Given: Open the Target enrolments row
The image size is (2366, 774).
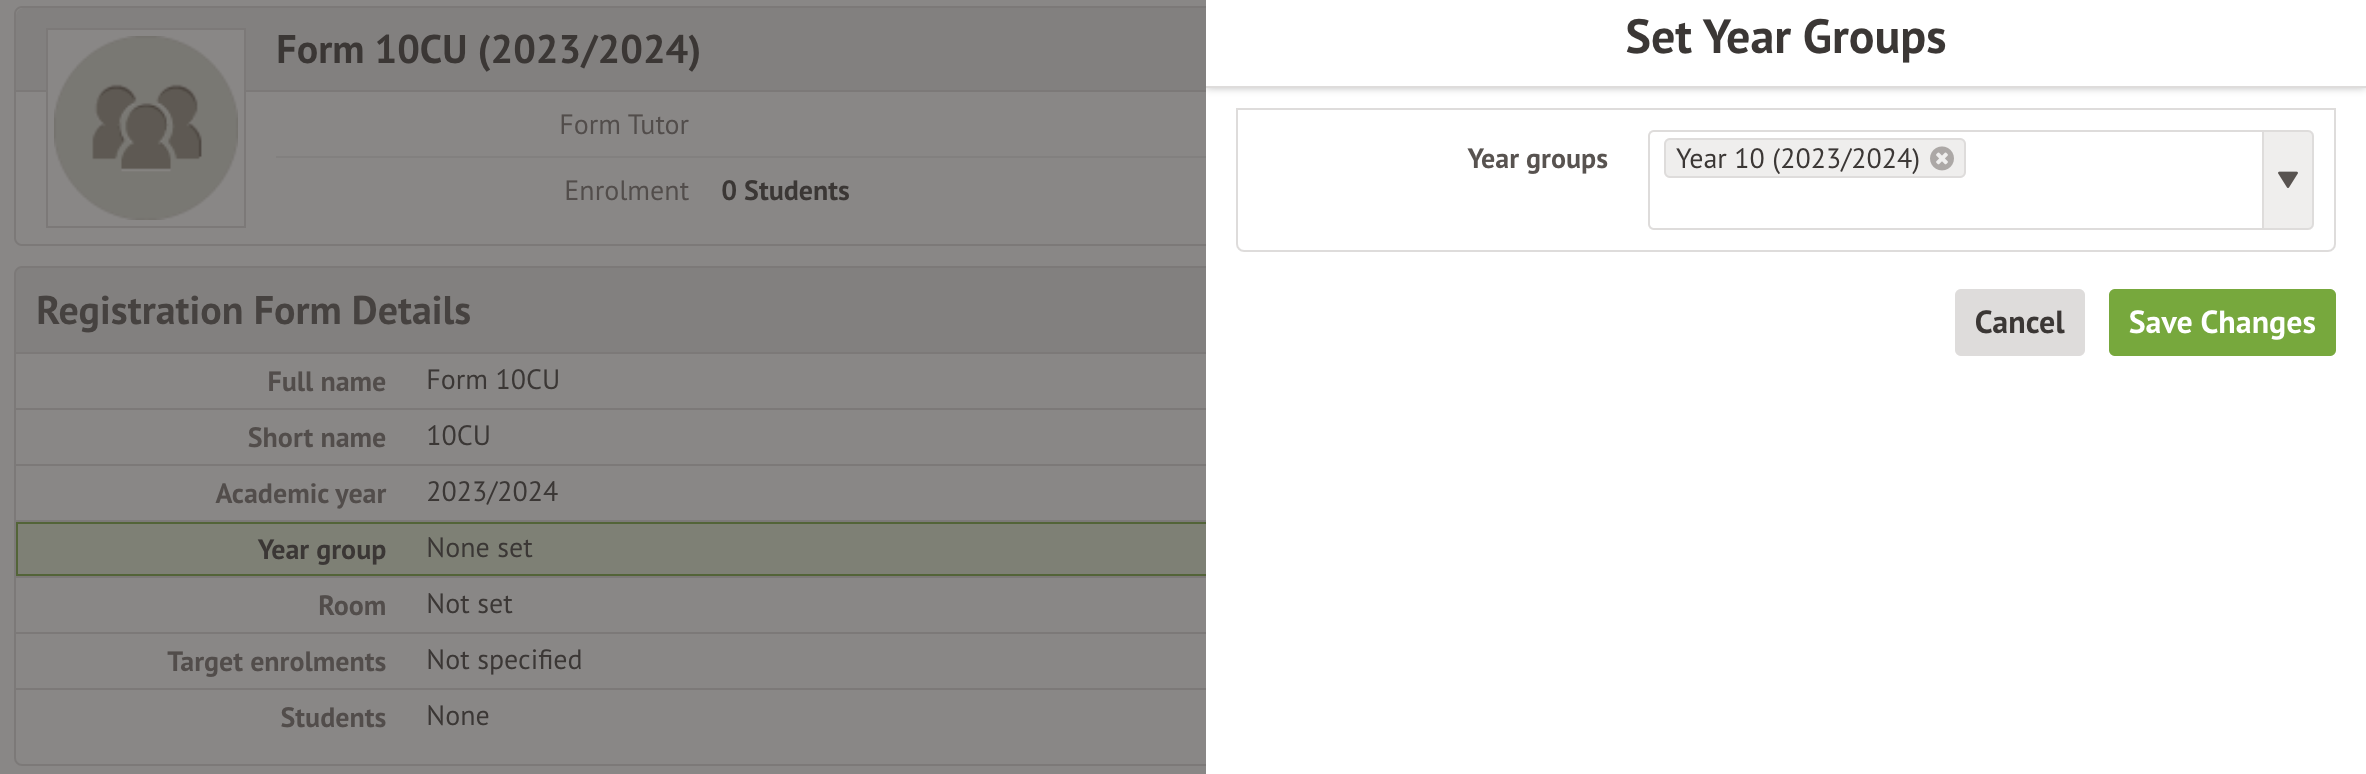Looking at the screenshot, I should point(610,661).
